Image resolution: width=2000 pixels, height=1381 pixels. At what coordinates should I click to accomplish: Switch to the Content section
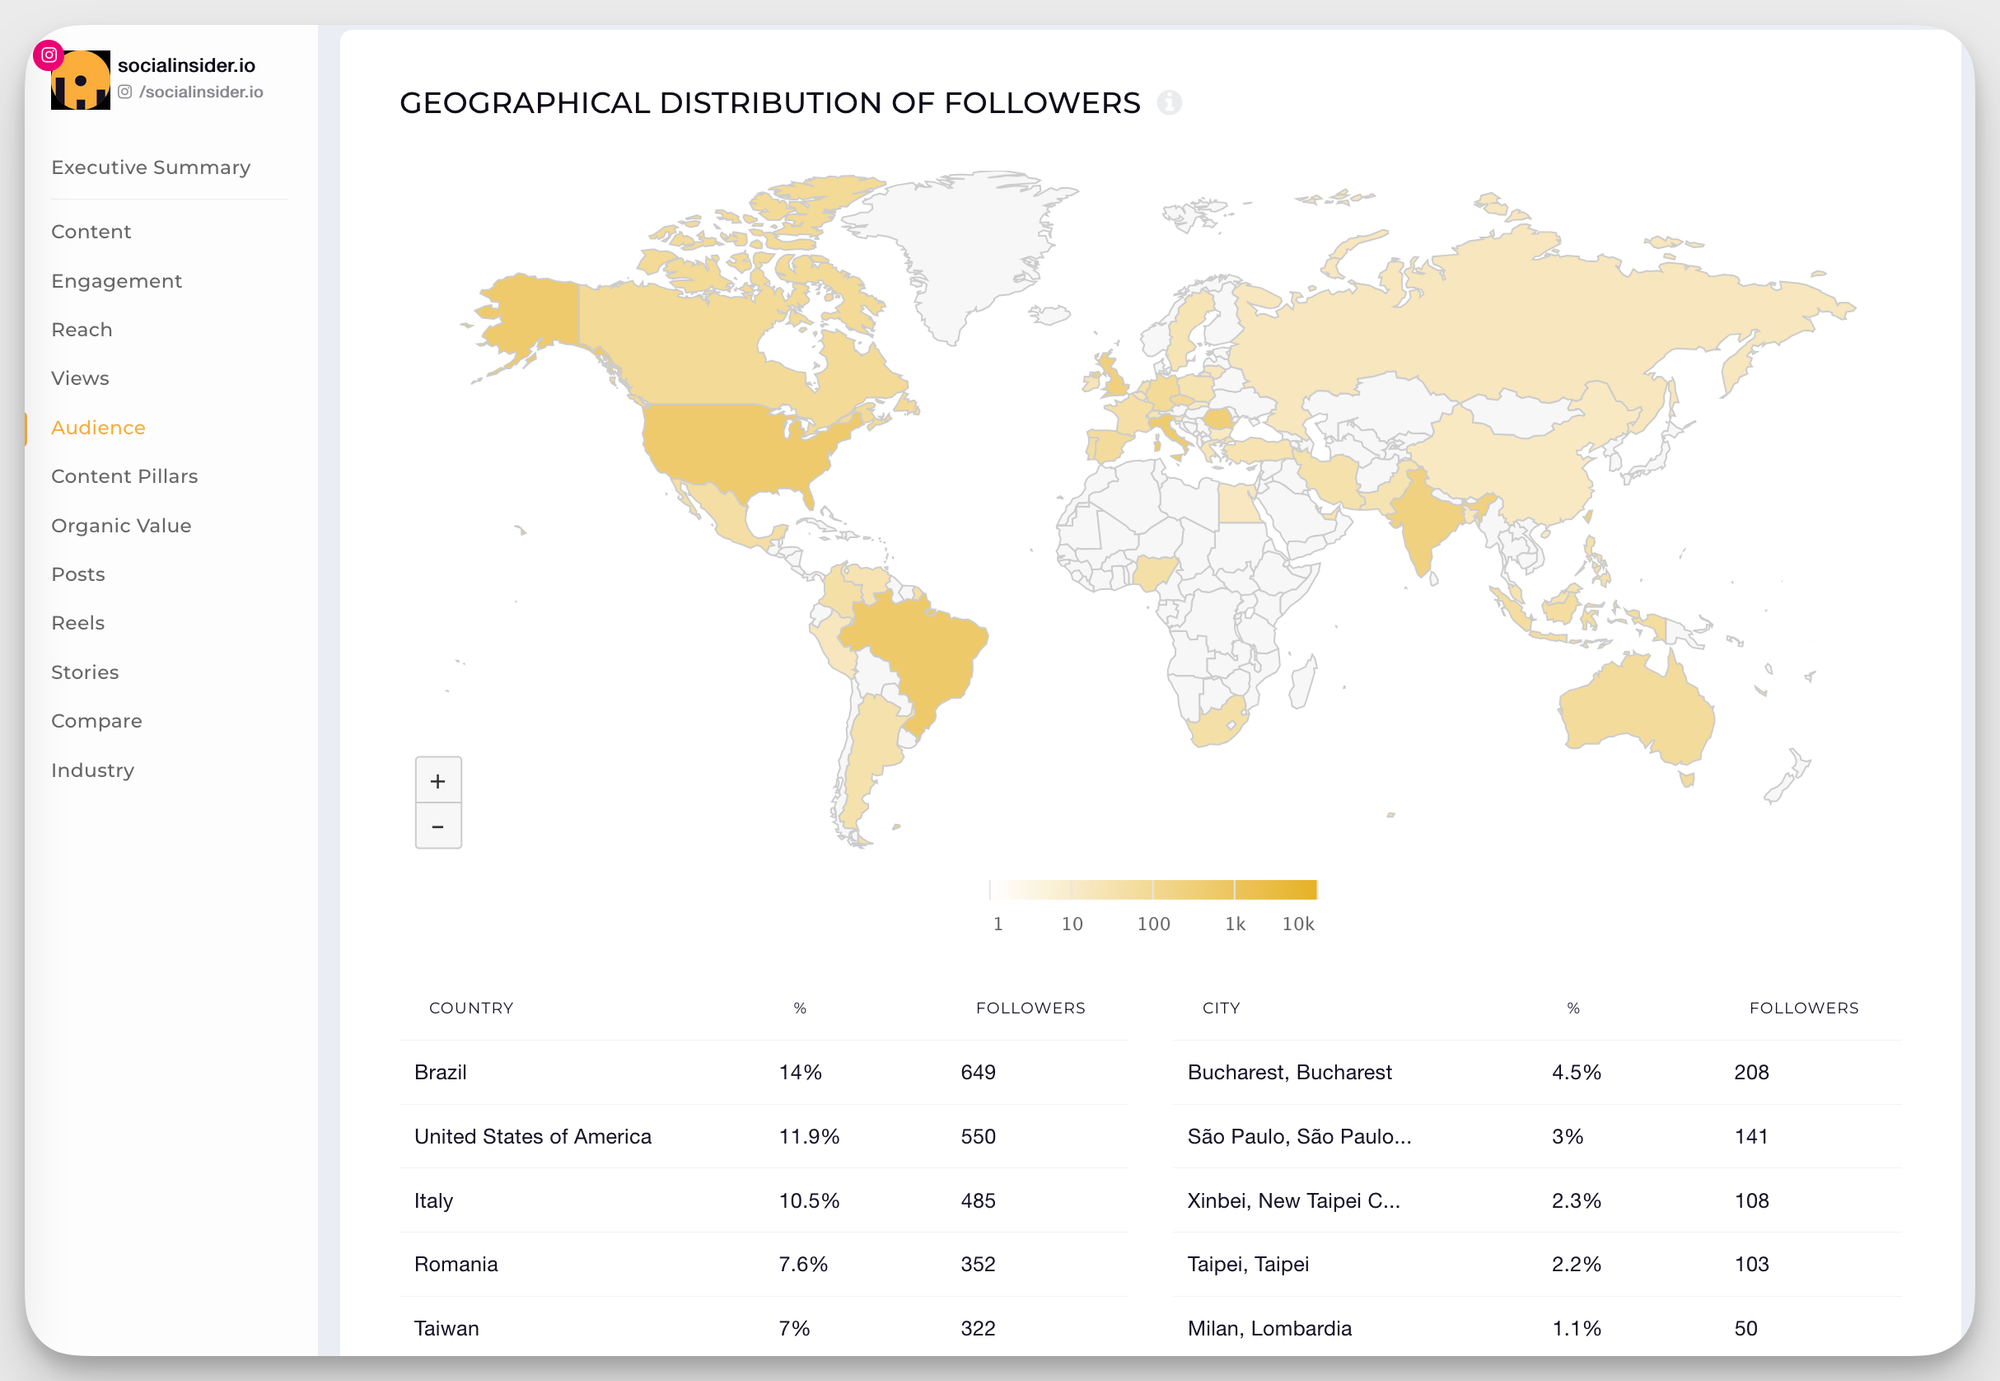(91, 231)
